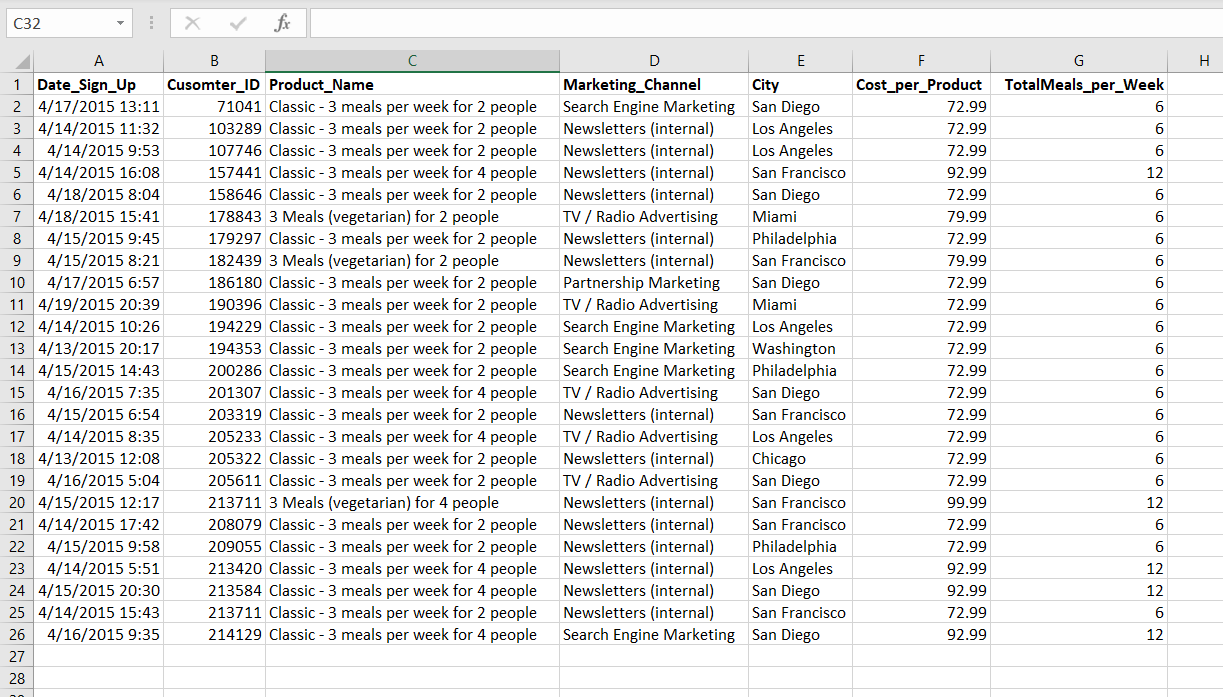Image resolution: width=1223 pixels, height=697 pixels.
Task: Click TV / Radio Advertising in row 15
Action: coord(654,393)
